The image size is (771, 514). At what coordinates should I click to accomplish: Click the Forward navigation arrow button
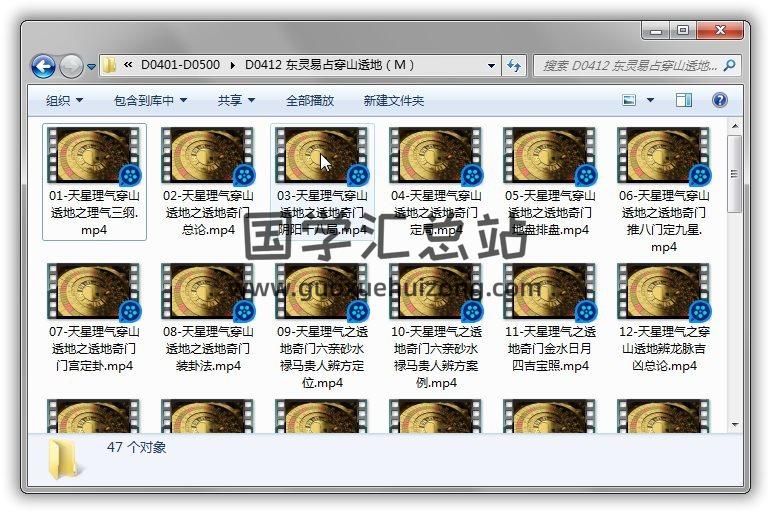[71, 66]
